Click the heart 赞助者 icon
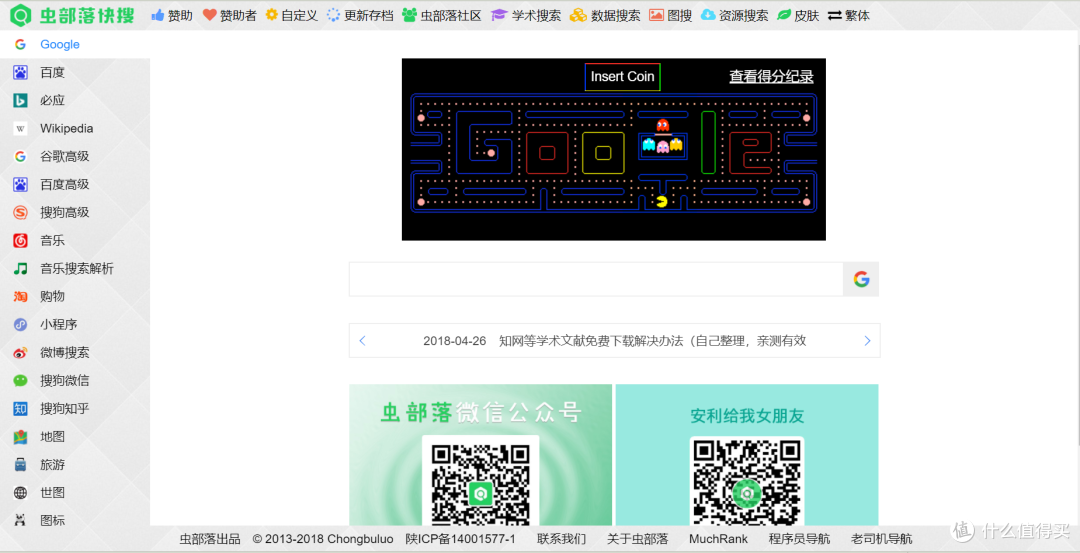This screenshot has width=1080, height=553. (209, 15)
